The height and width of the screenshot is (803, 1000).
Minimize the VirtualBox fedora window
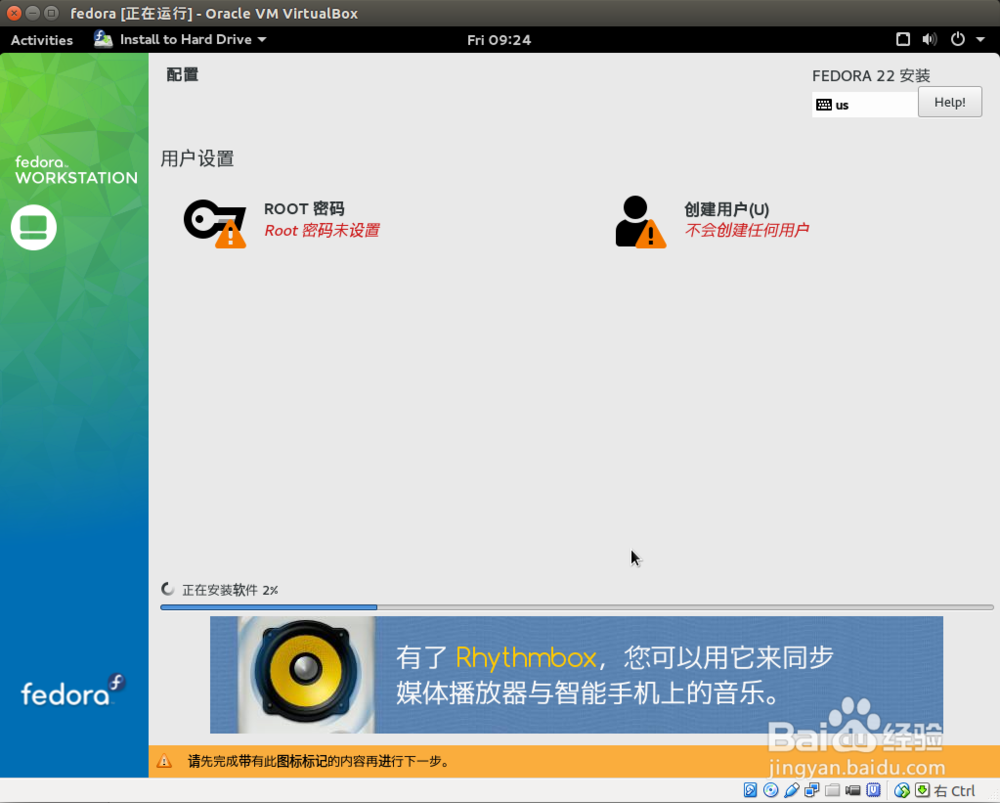pyautogui.click(x=33, y=13)
